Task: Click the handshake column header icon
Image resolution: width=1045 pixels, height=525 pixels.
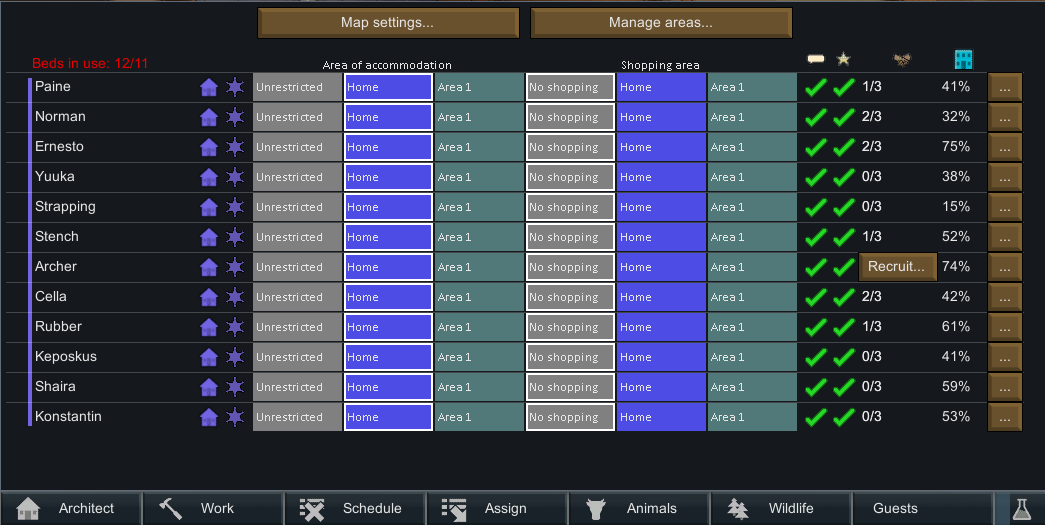Action: click(x=904, y=60)
